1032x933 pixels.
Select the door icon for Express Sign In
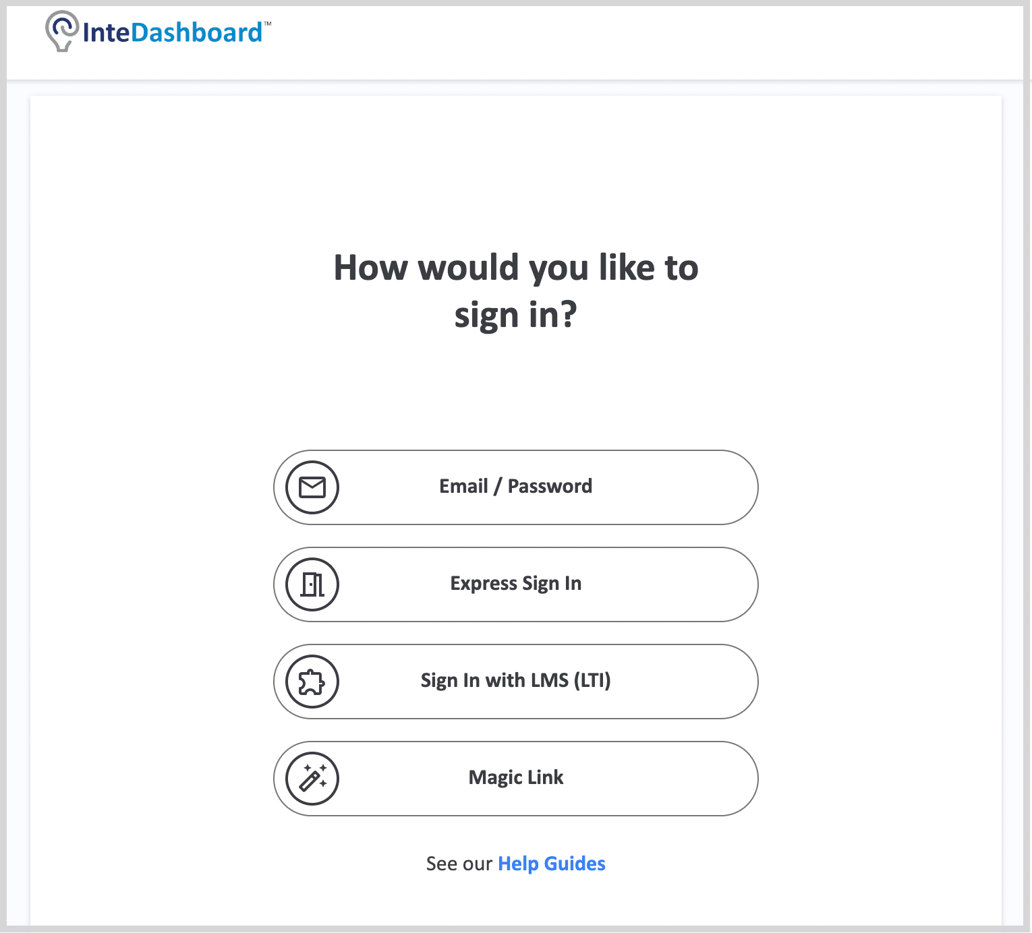tap(312, 584)
